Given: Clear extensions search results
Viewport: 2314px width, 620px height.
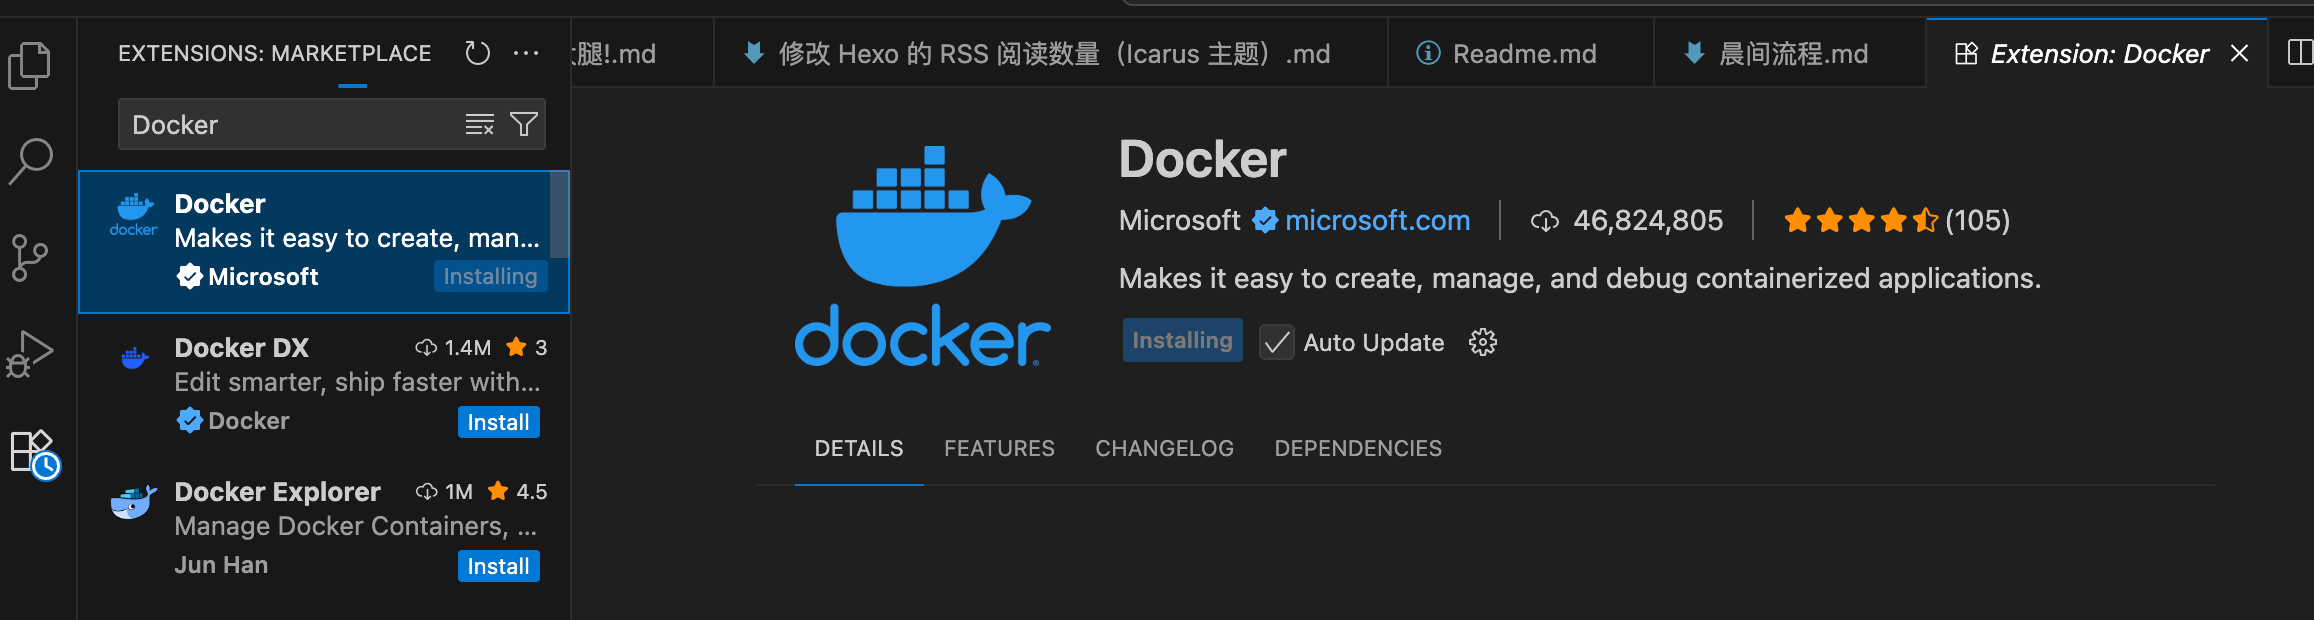Looking at the screenshot, I should tap(480, 124).
